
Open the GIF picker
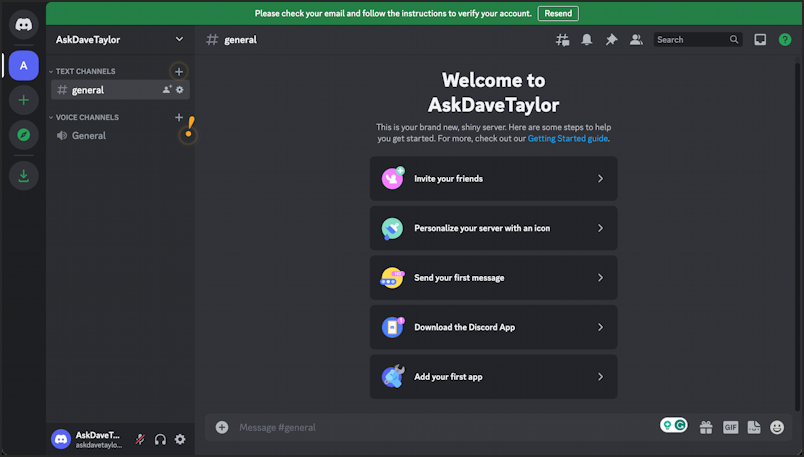[x=730, y=427]
